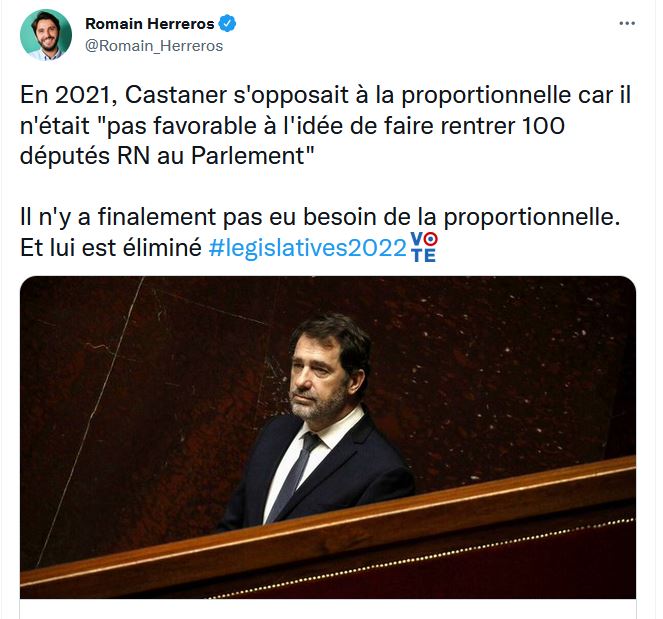Viewport: 663px width, 619px height.
Task: Click the VOTE hashmoji icon
Action: 424,247
